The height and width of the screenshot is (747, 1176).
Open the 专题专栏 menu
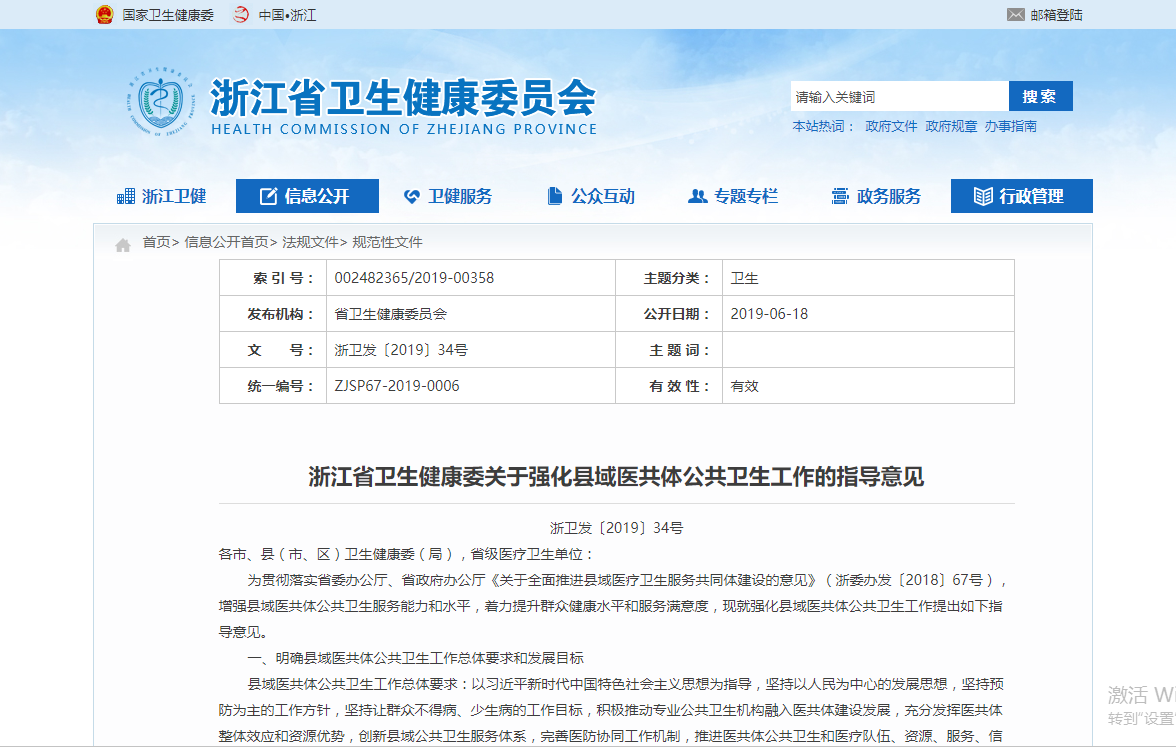tap(735, 196)
